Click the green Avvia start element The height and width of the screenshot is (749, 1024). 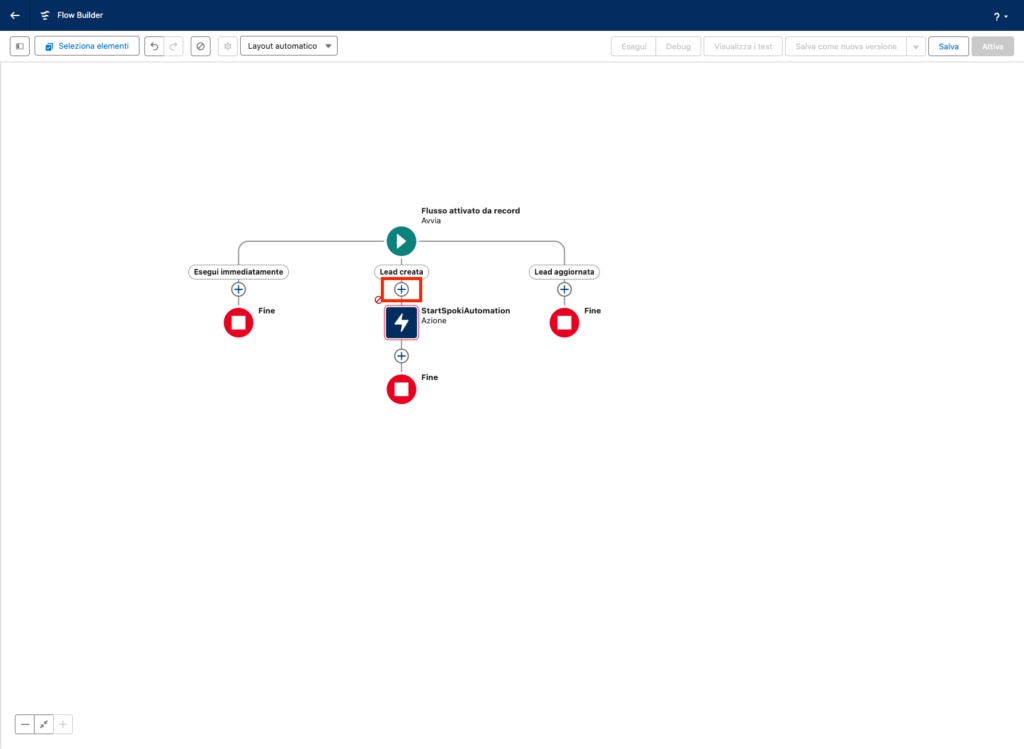401,241
